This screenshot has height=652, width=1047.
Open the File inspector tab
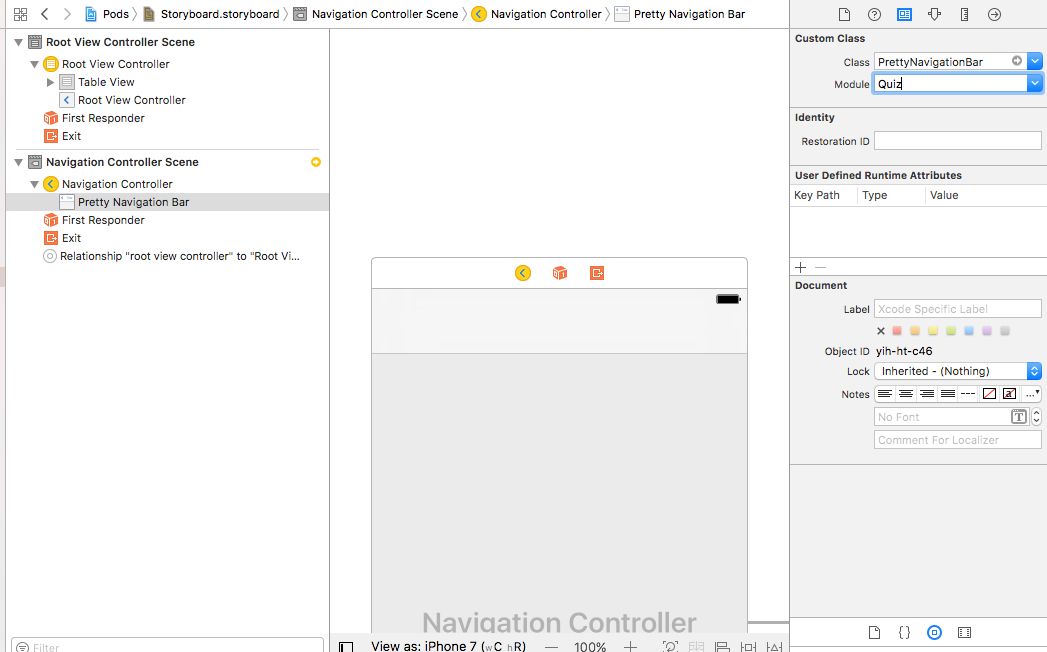(x=844, y=14)
